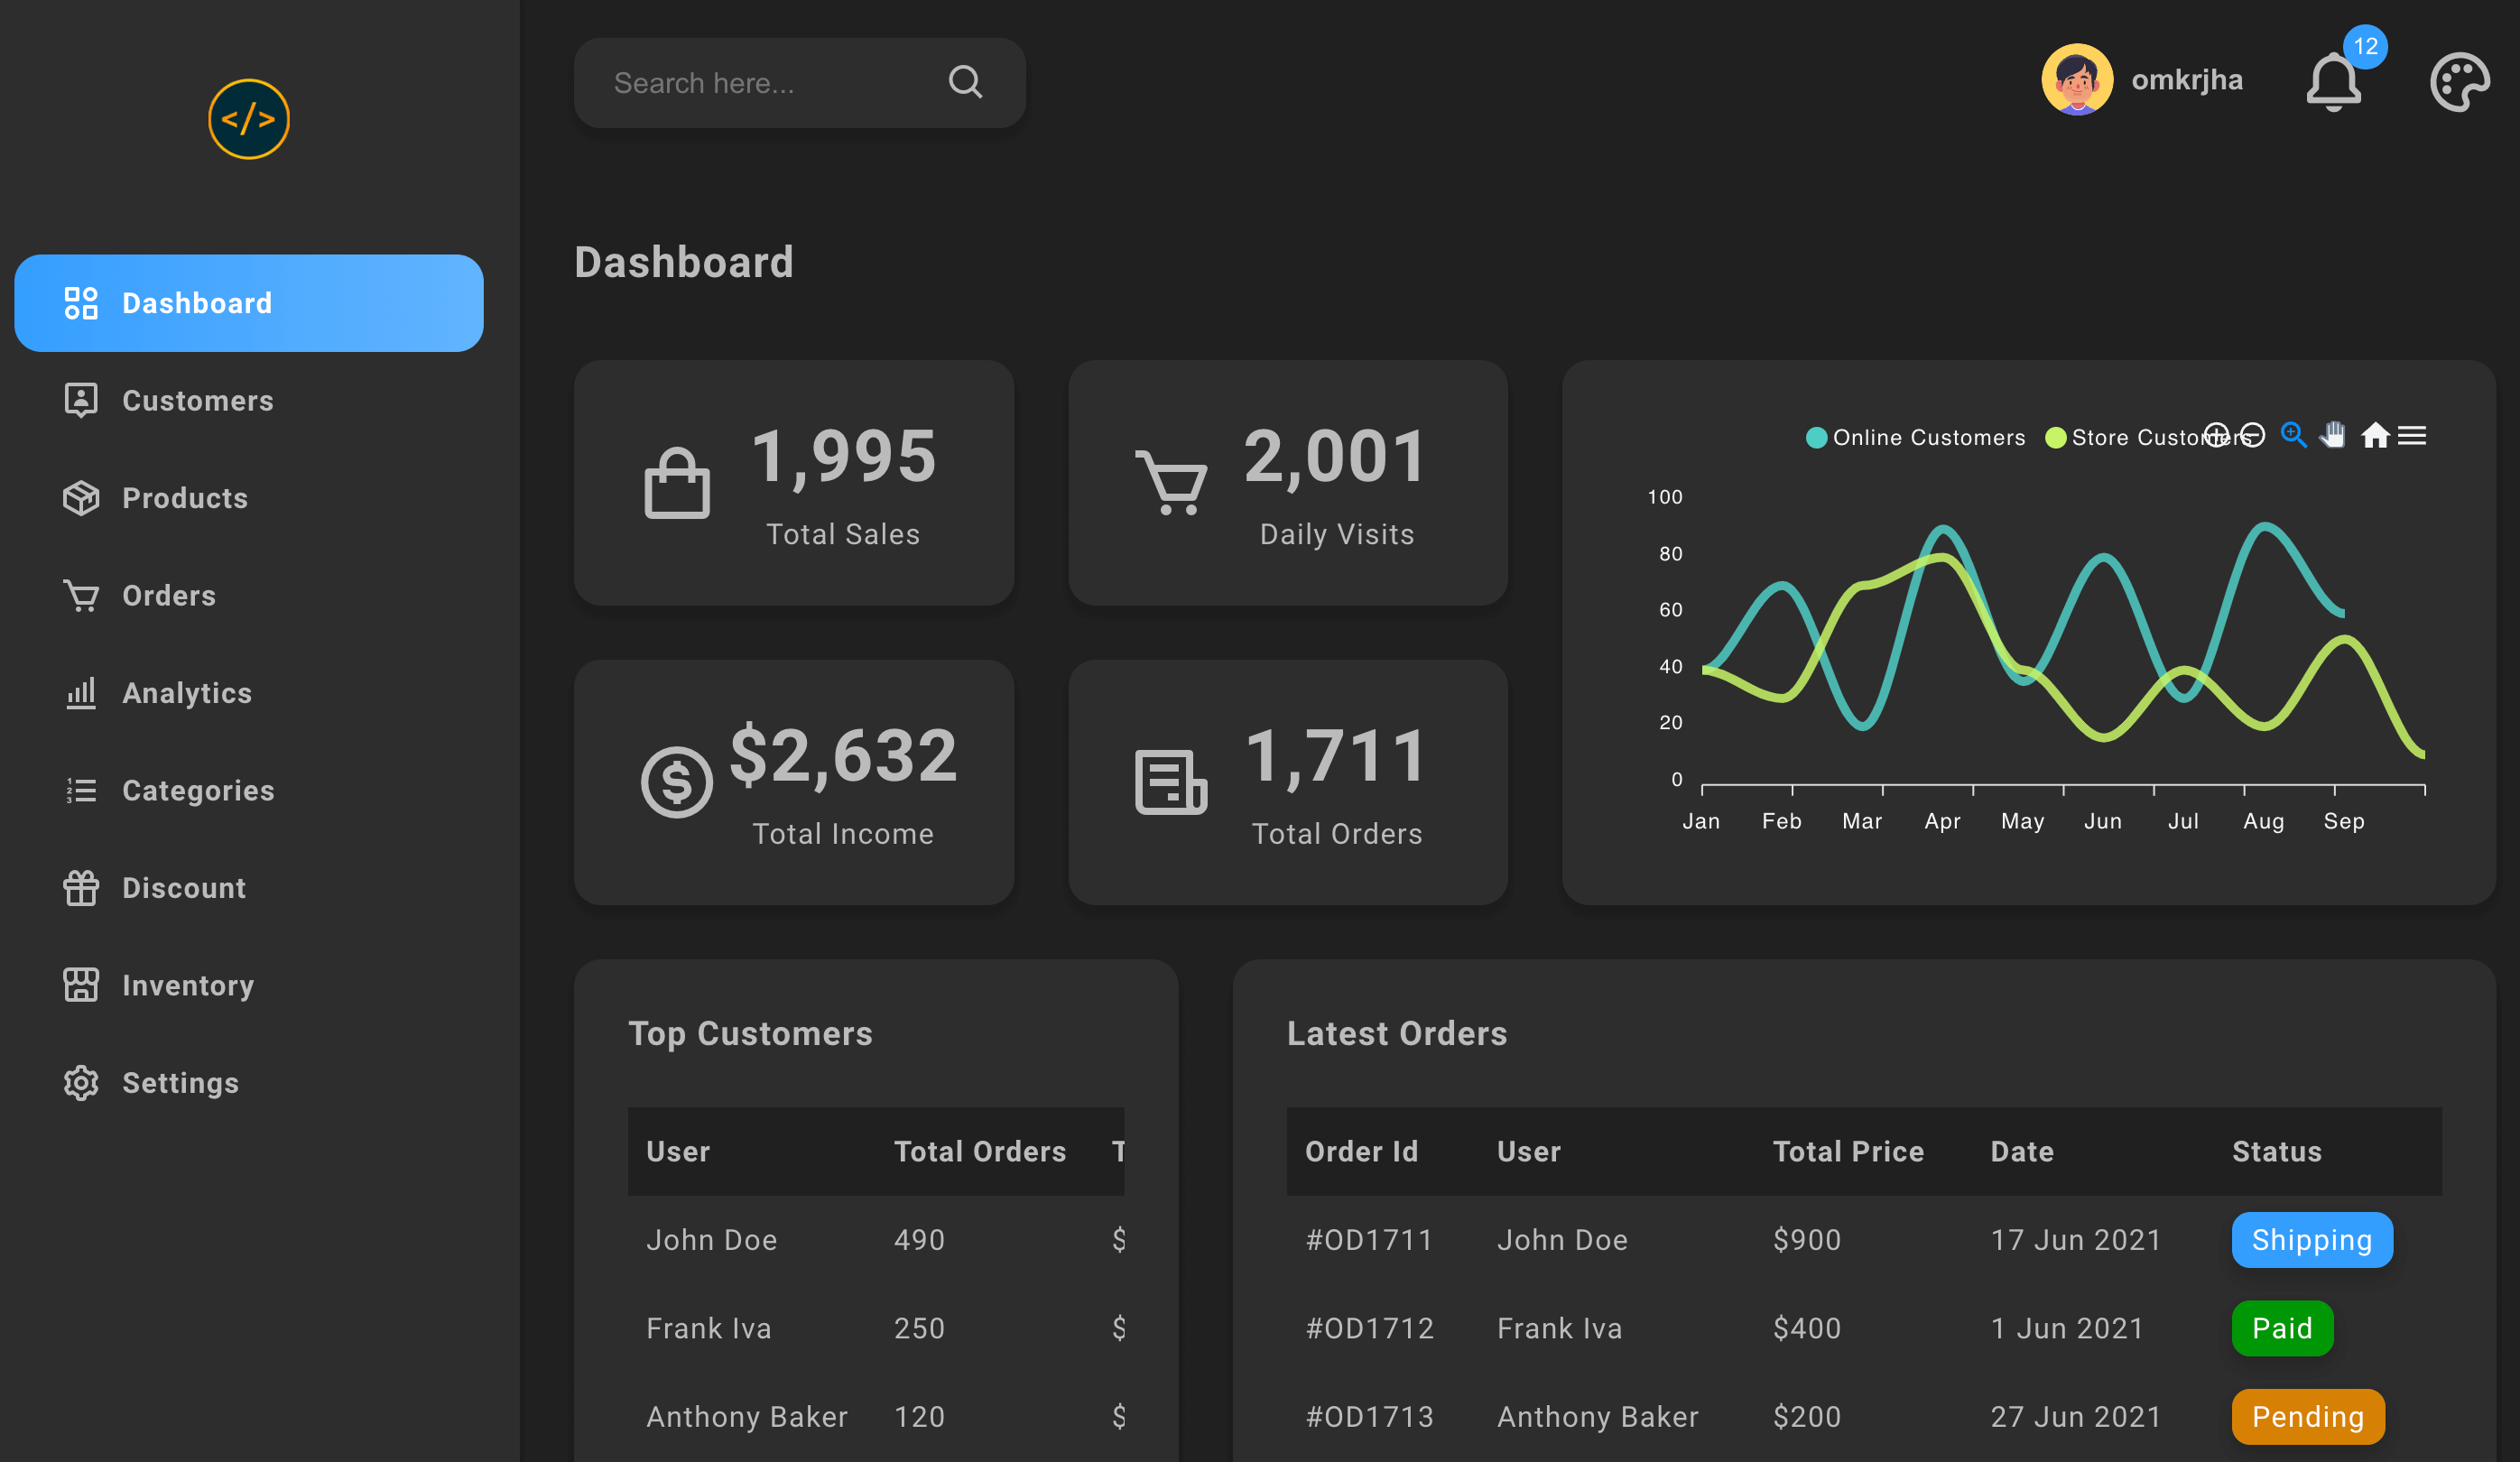2520x1462 pixels.
Task: Click the Discount gift icon
Action: click(x=81, y=888)
